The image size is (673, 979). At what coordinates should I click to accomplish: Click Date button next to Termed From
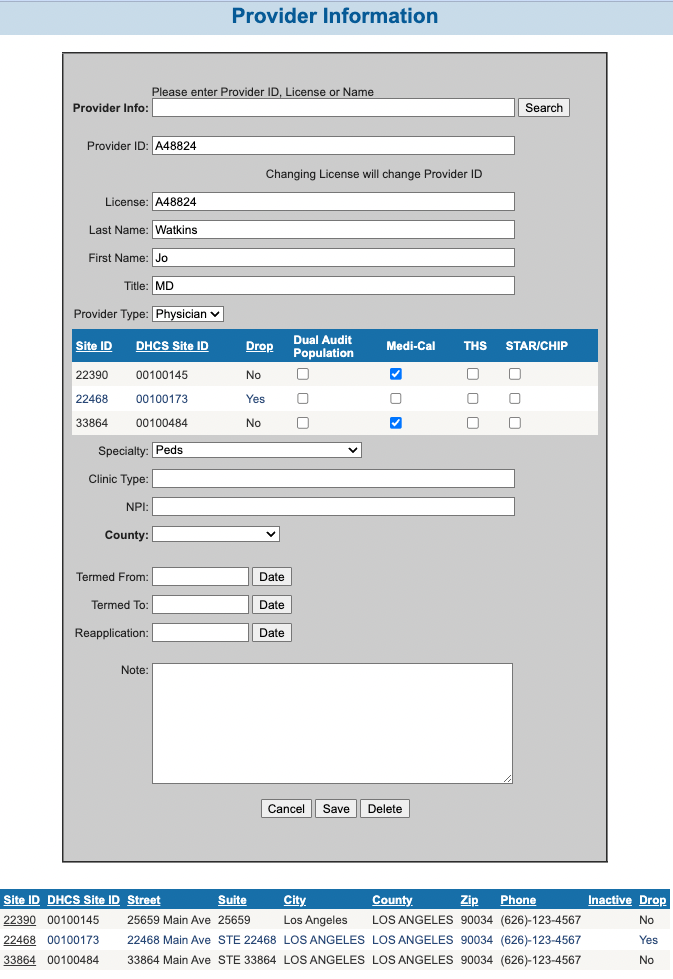click(x=272, y=577)
